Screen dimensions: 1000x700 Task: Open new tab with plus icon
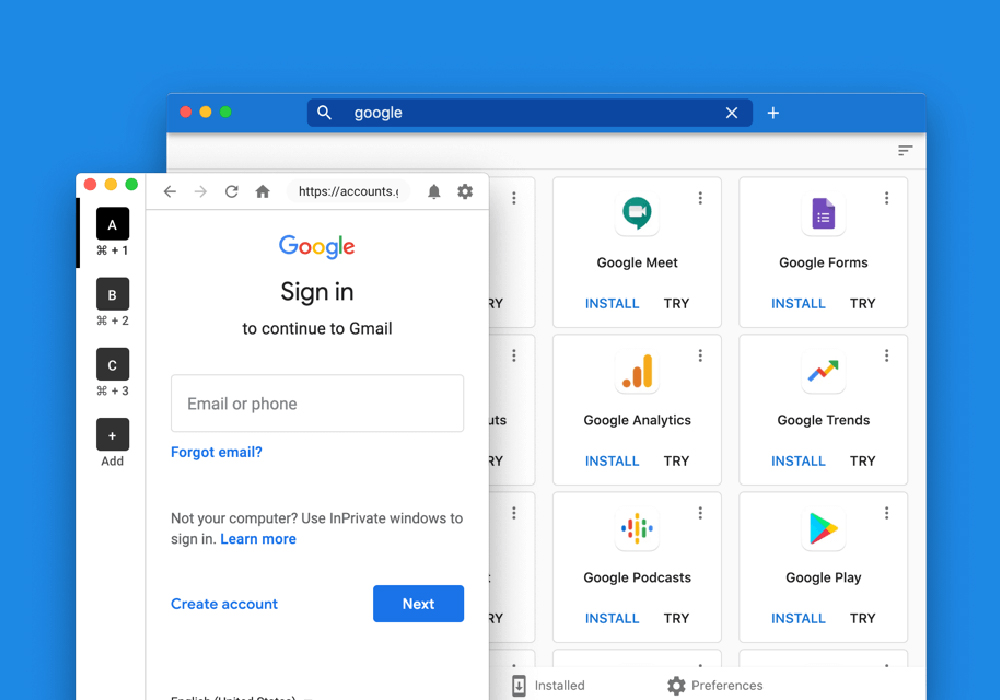pyautogui.click(x=773, y=113)
